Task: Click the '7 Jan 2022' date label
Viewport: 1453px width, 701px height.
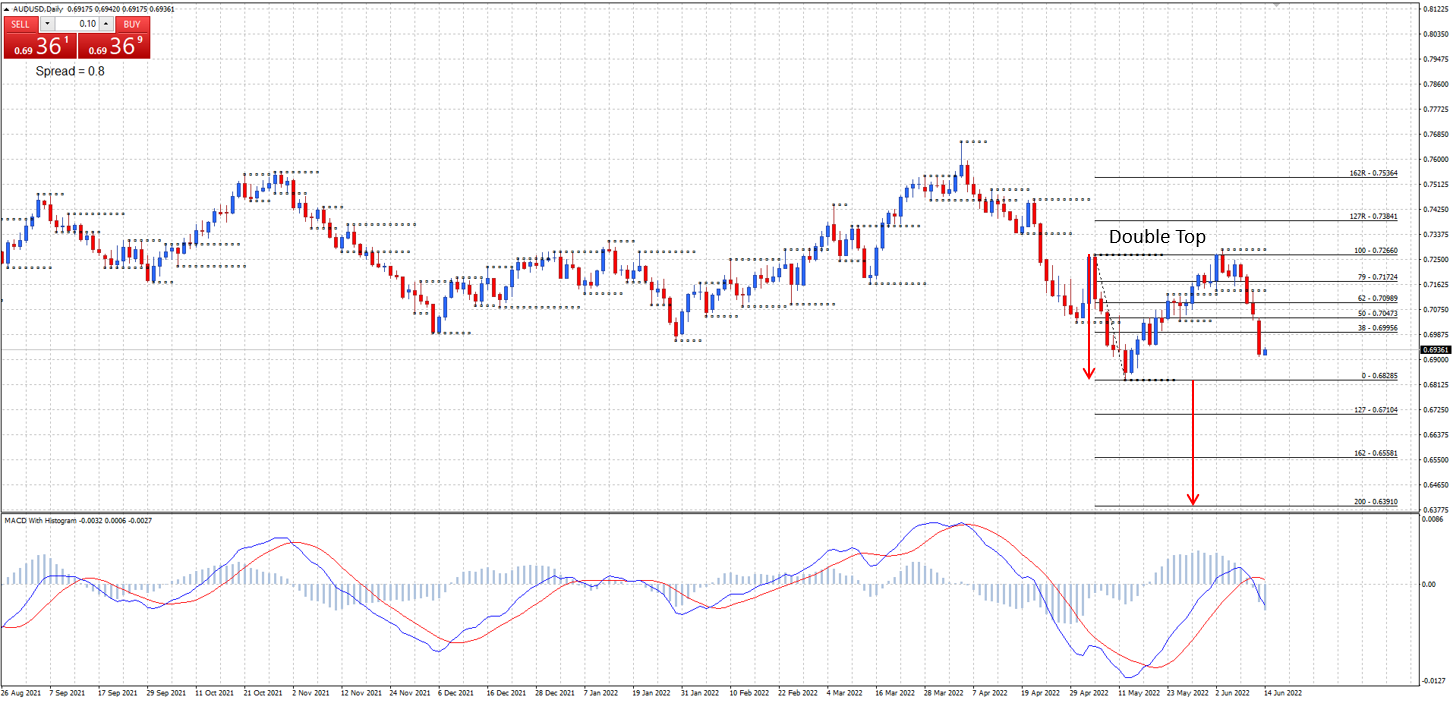Action: pyautogui.click(x=602, y=692)
